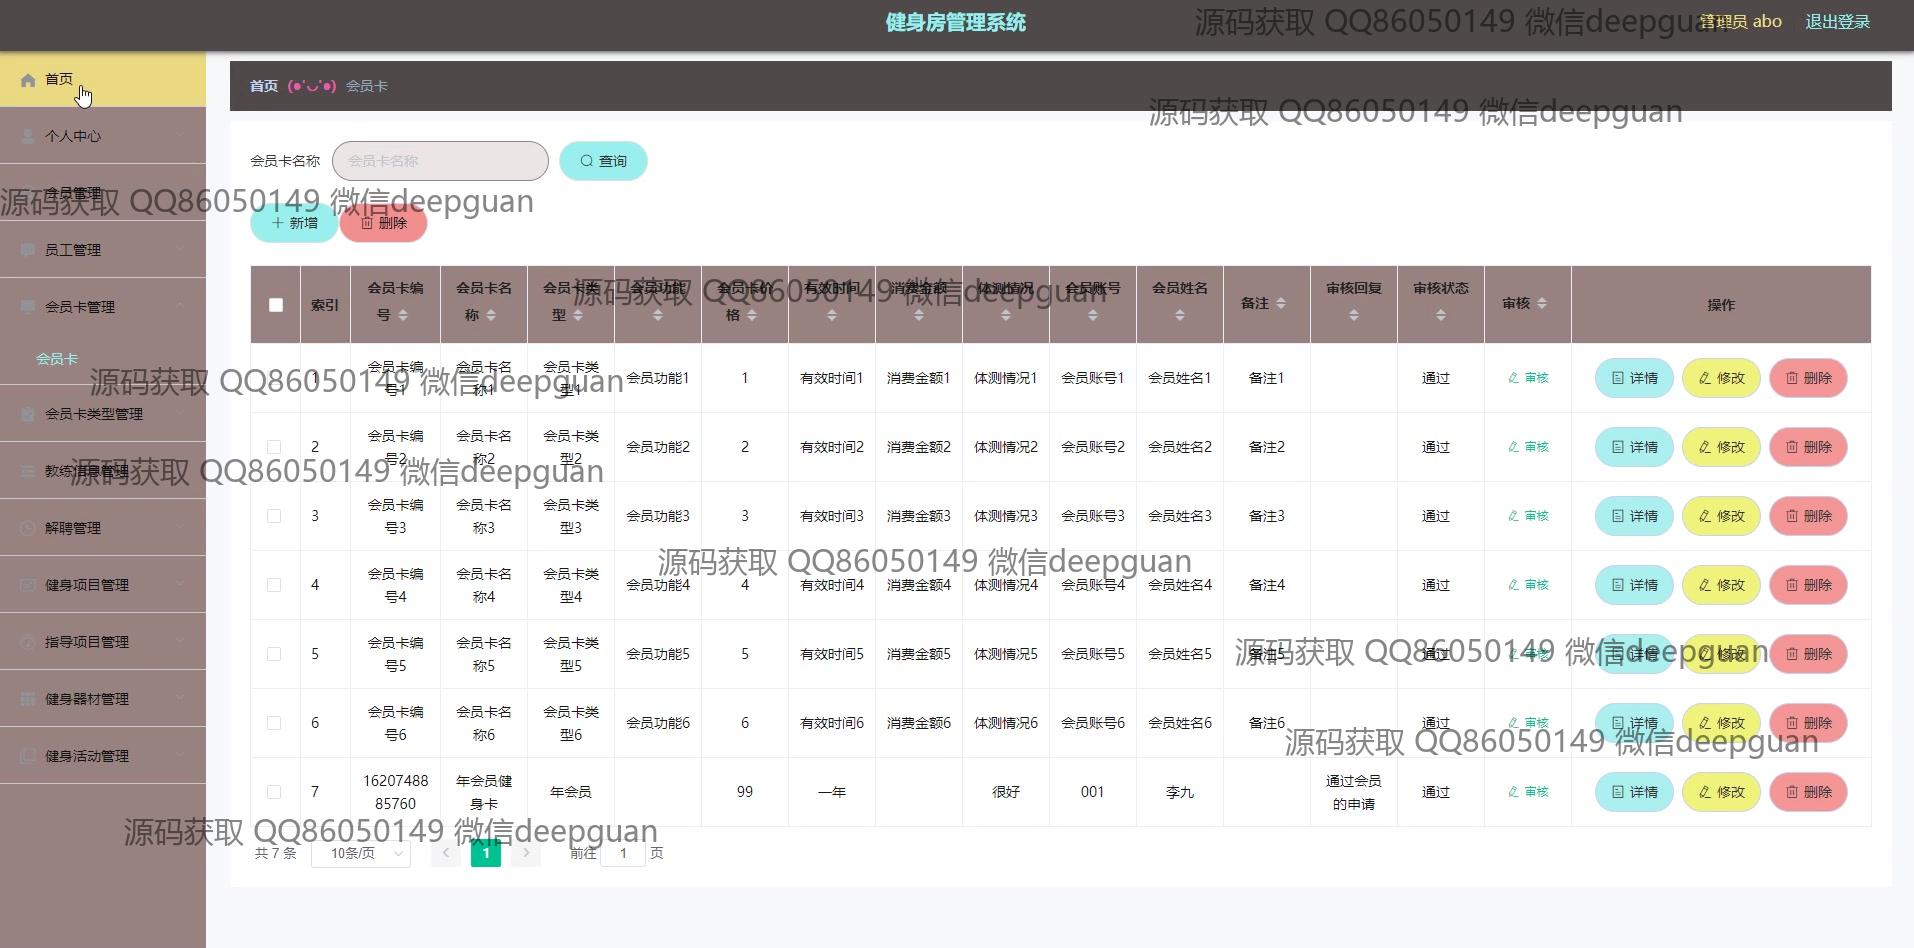Click the 删除 button in row 7
This screenshot has height=948, width=1914.
(1807, 792)
